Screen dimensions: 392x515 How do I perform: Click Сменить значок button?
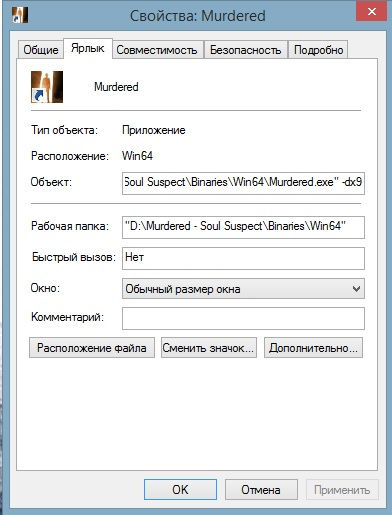click(209, 348)
